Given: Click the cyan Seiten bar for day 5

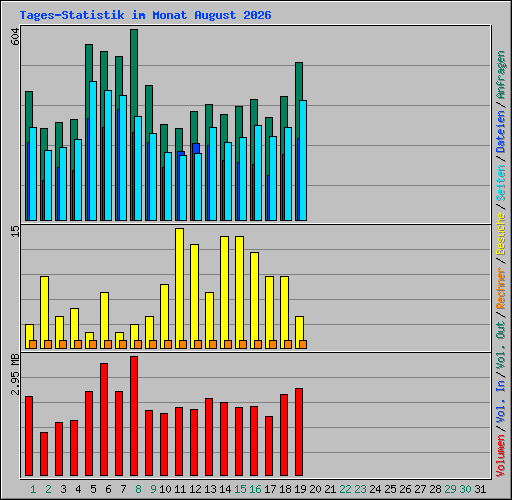Looking at the screenshot, I should pyautogui.click(x=93, y=151).
